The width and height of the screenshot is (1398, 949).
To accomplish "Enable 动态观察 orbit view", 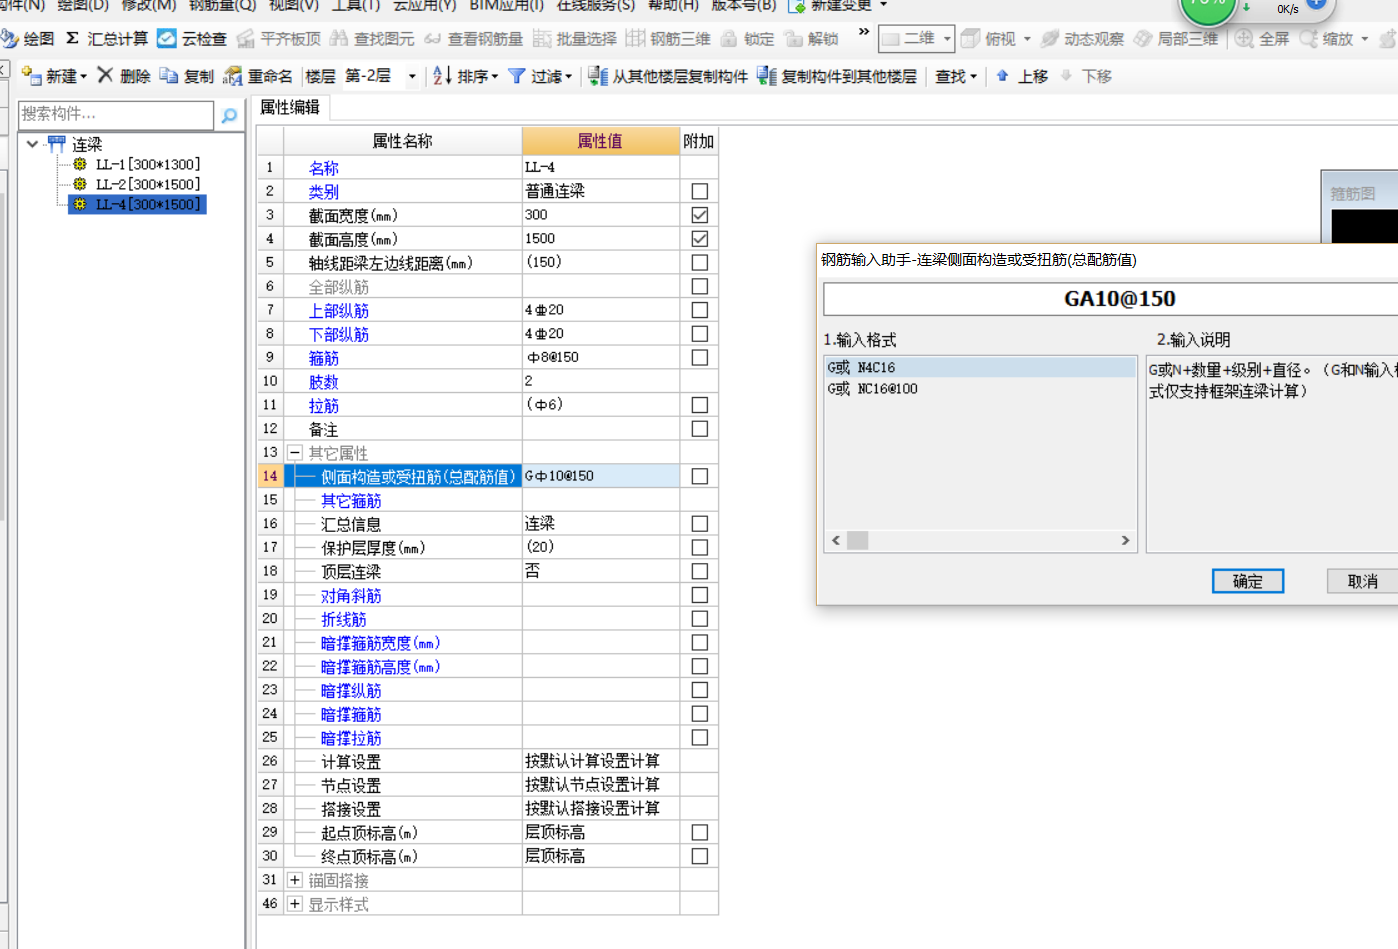I will click(x=1082, y=39).
